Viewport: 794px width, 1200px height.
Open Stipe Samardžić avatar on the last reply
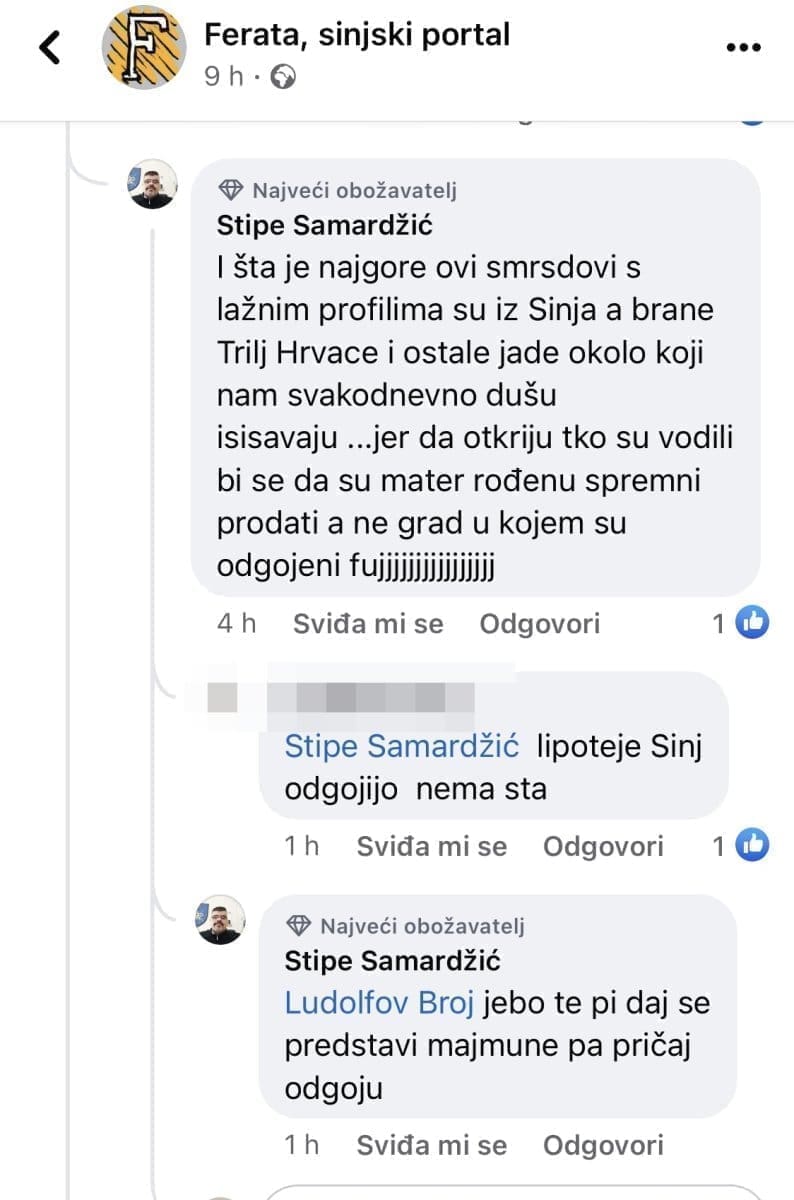click(221, 920)
